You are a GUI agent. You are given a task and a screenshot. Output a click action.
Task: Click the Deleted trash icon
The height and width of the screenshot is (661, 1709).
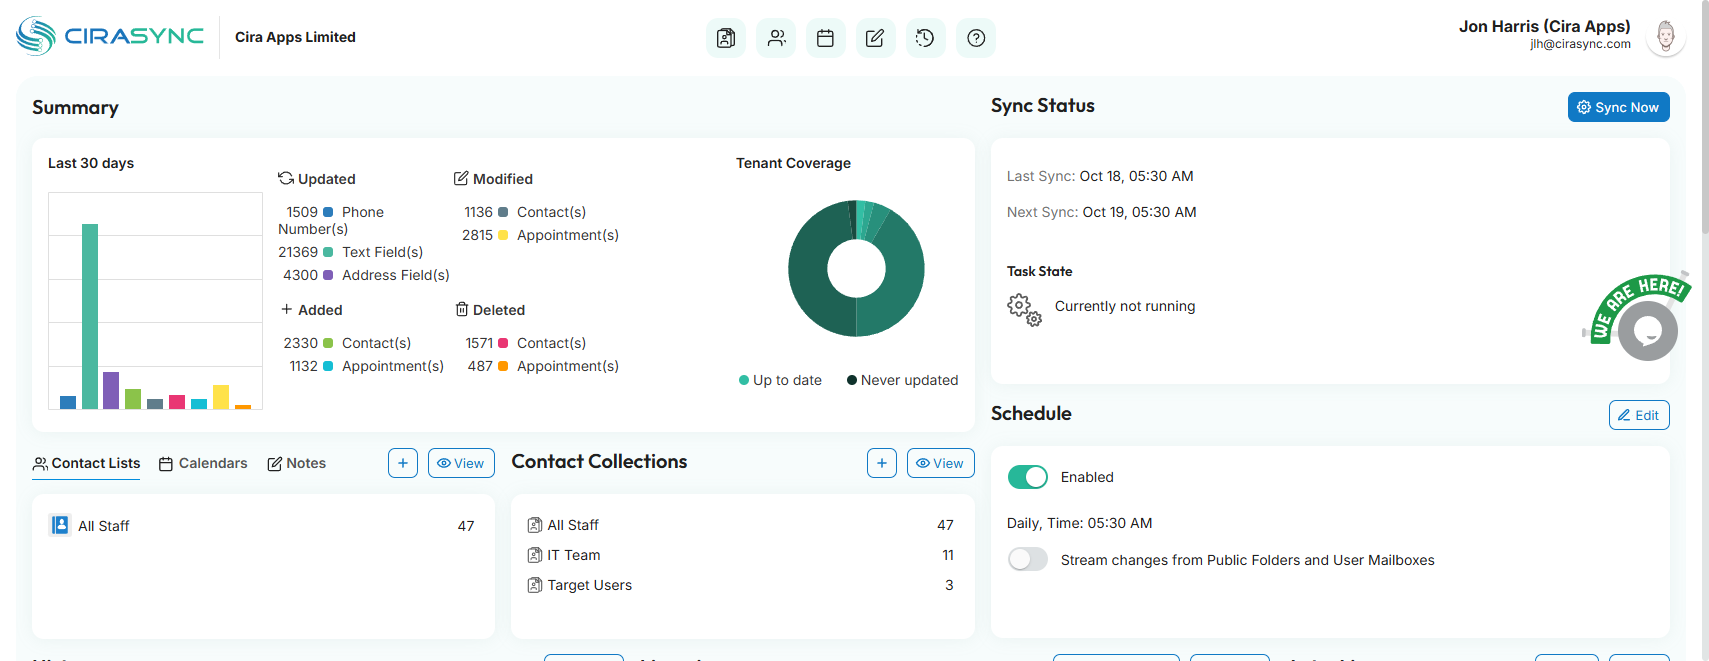click(462, 309)
